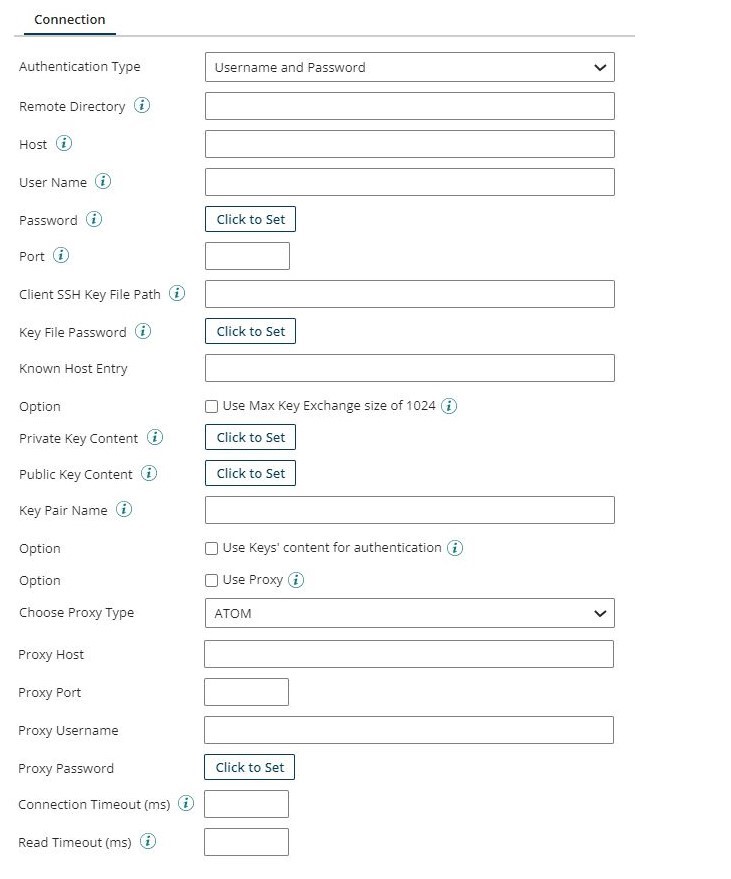Open the Authentication Type dropdown
Screen dimensions: 731x879
pyautogui.click(x=409, y=67)
